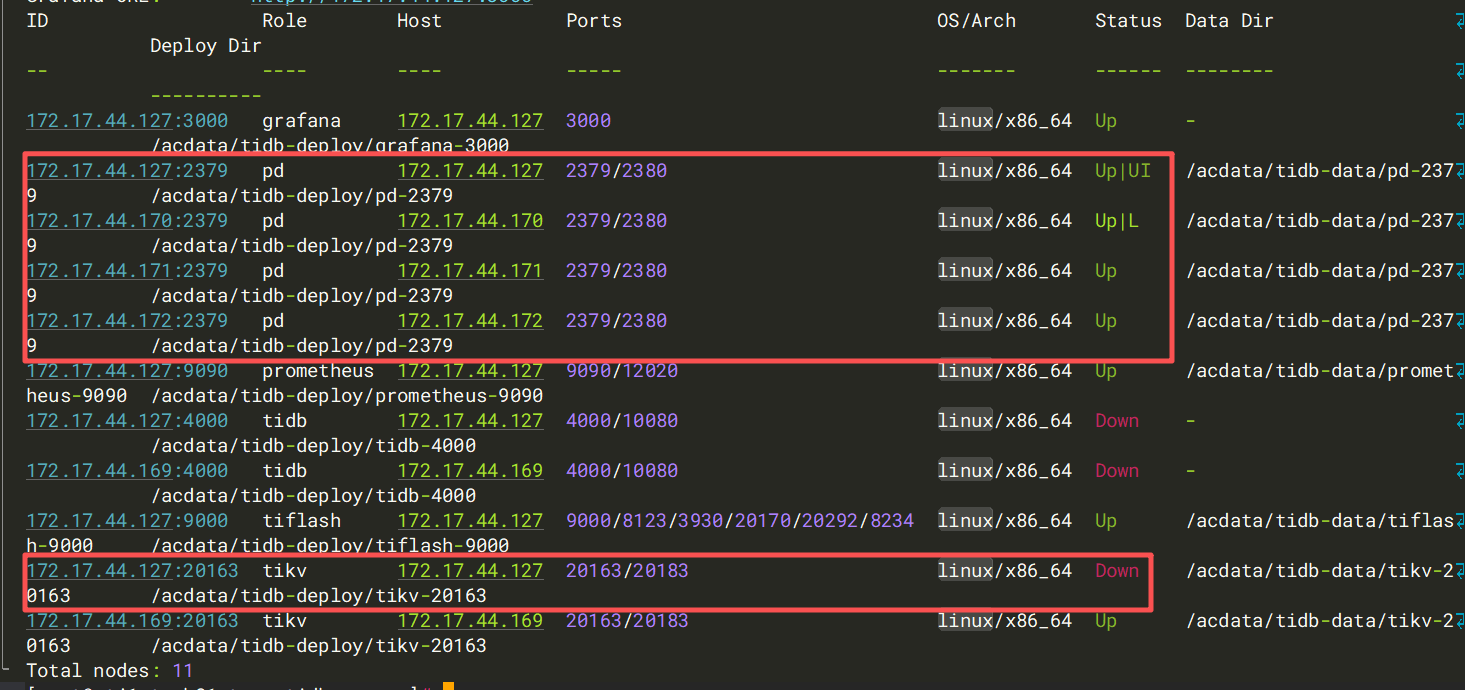Click host 172.17.44.170 in the pd row

[x=470, y=221]
